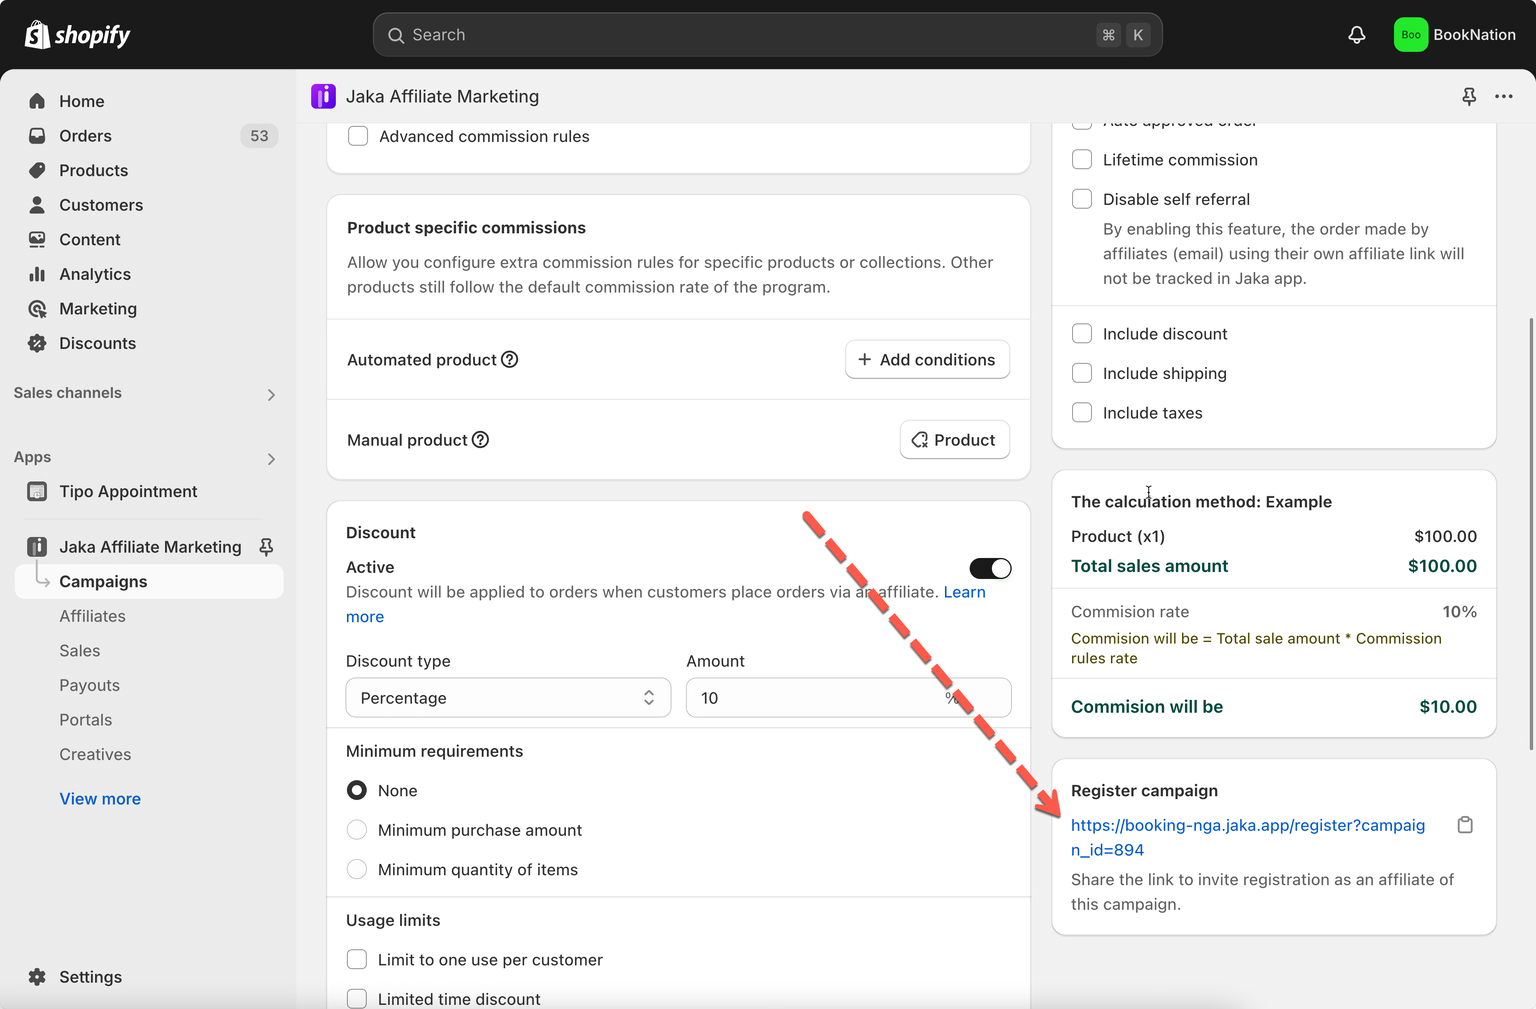Unpin Jaka Affiliate Marketing in sidebar
The image size is (1536, 1009).
tap(266, 547)
